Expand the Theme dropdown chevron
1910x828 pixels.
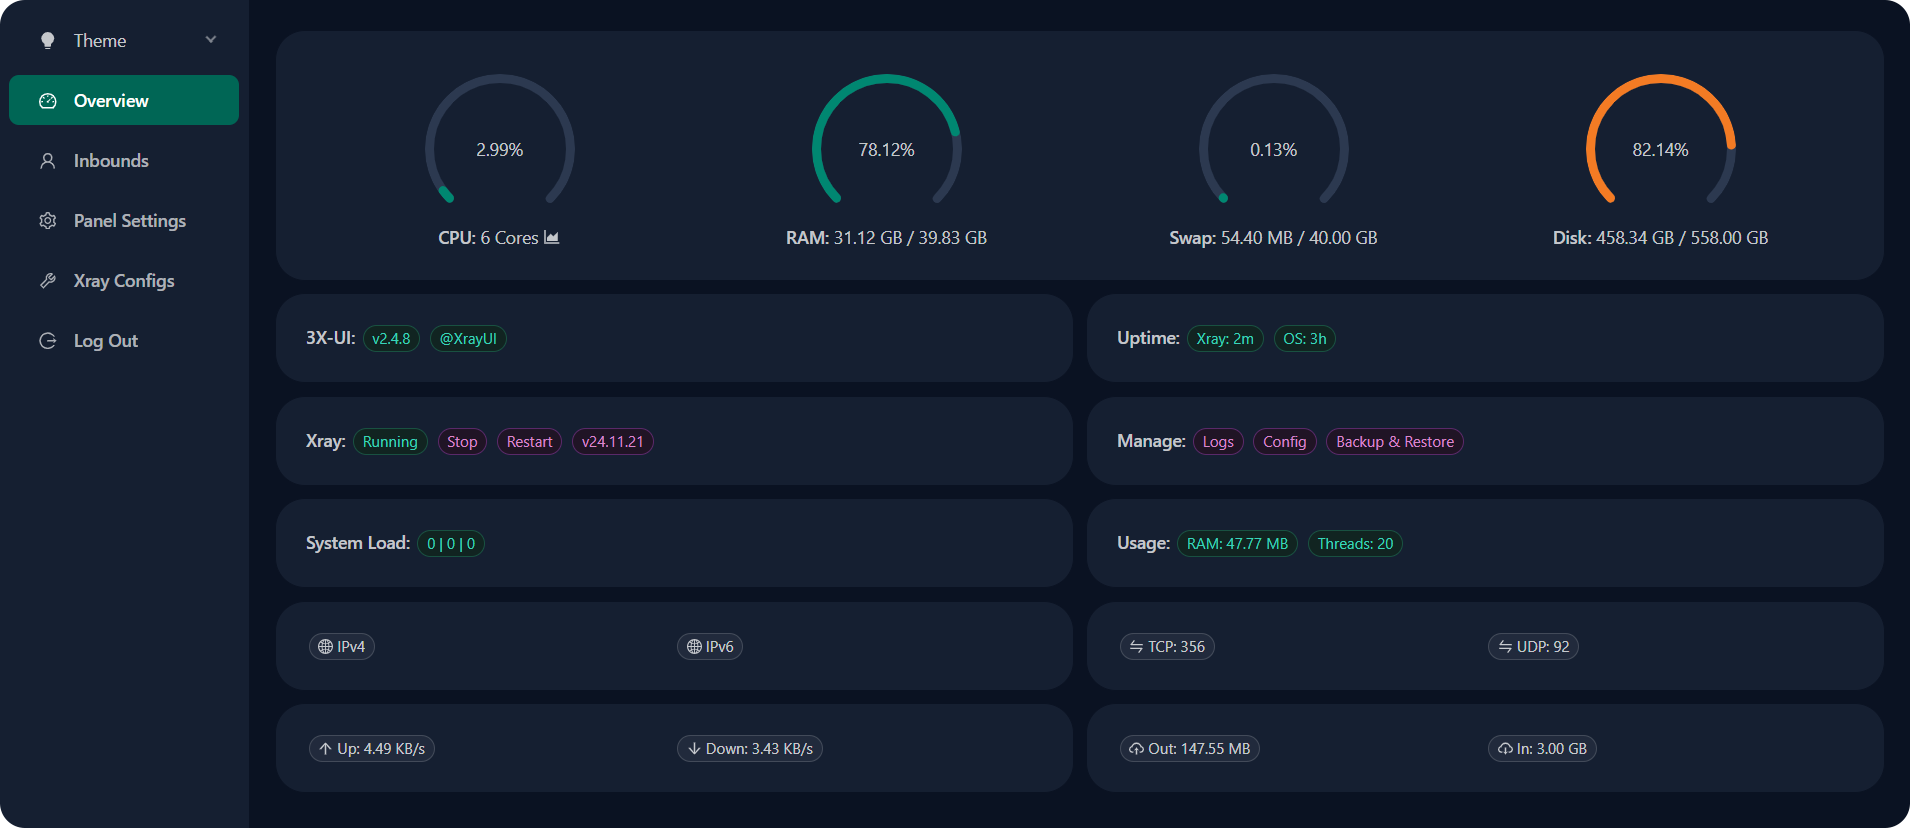211,40
